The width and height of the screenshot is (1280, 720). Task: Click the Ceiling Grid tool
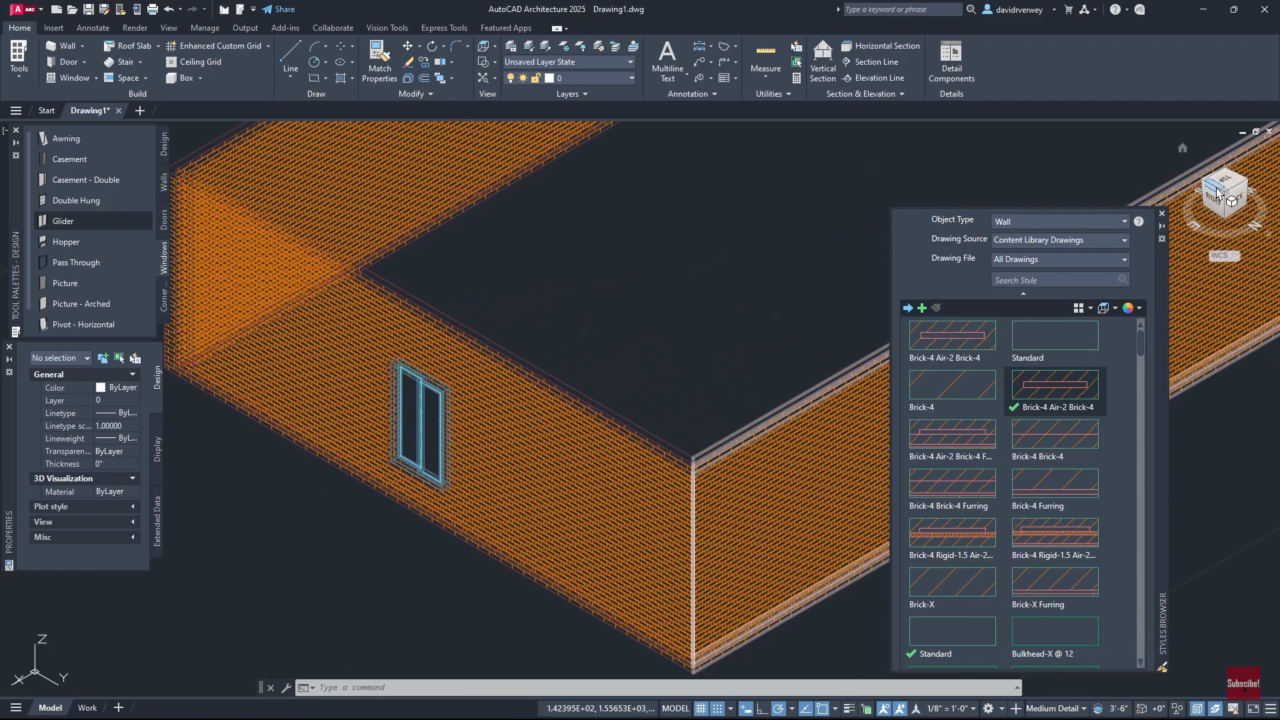click(x=193, y=62)
